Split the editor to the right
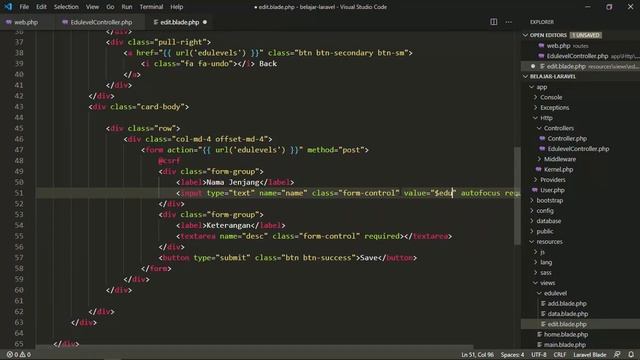Image resolution: width=640 pixels, height=360 pixels. click(x=493, y=22)
